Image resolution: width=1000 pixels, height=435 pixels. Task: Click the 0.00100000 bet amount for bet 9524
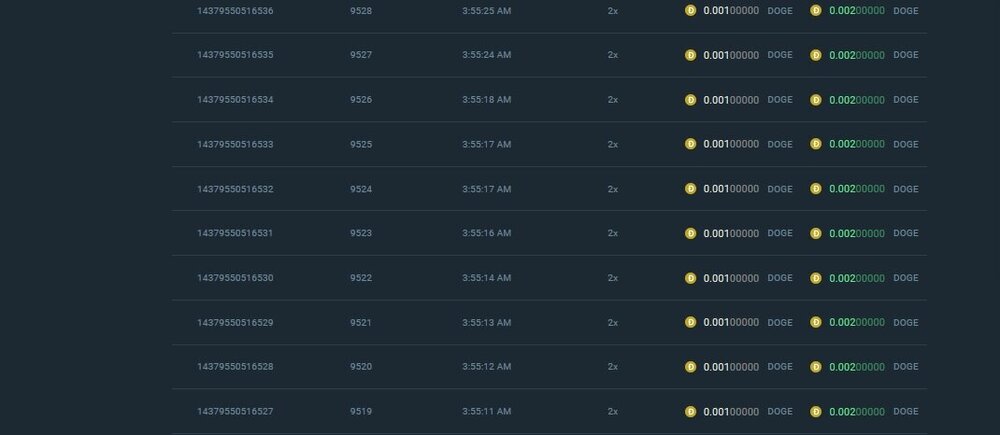click(x=731, y=189)
